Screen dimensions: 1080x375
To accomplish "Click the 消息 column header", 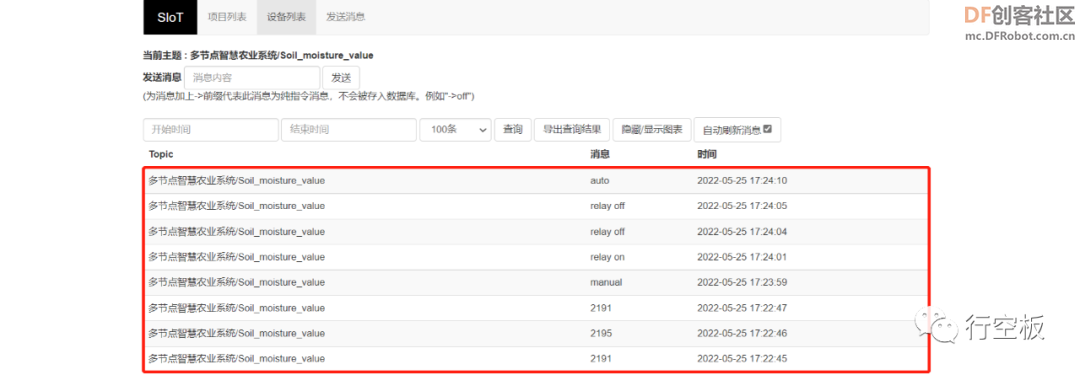I will pyautogui.click(x=600, y=154).
